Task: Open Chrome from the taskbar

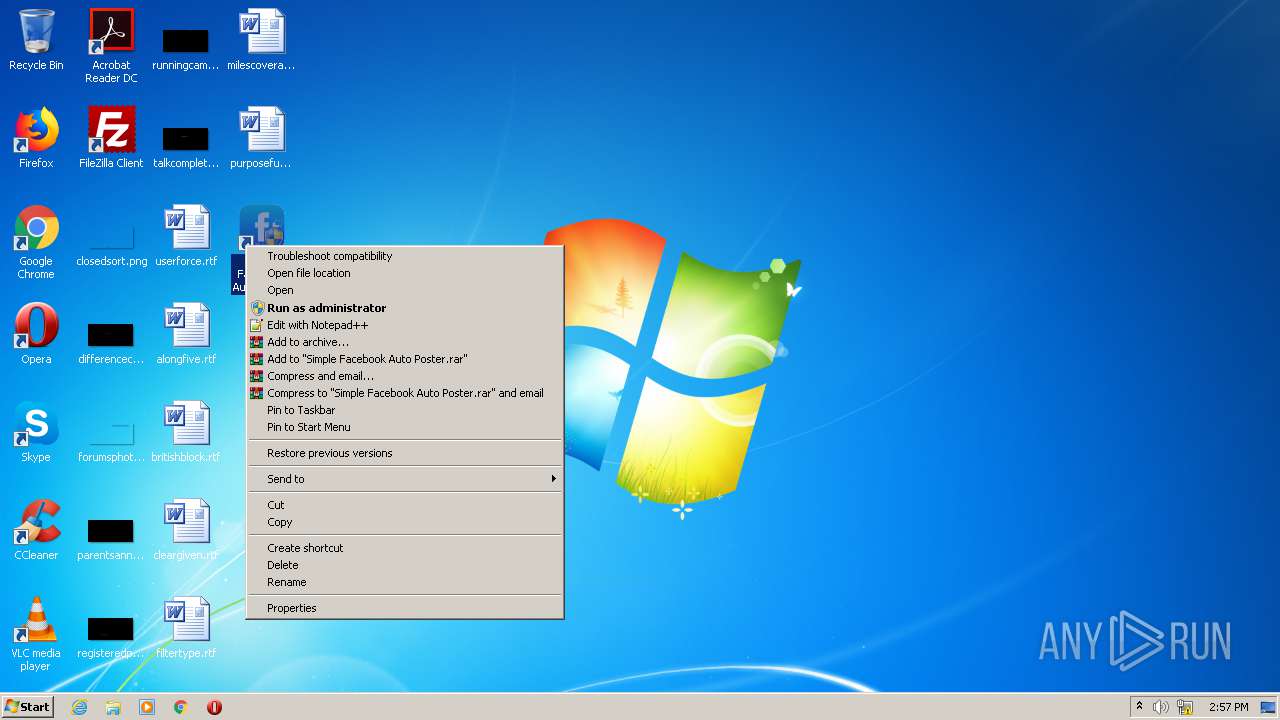Action: 181,707
